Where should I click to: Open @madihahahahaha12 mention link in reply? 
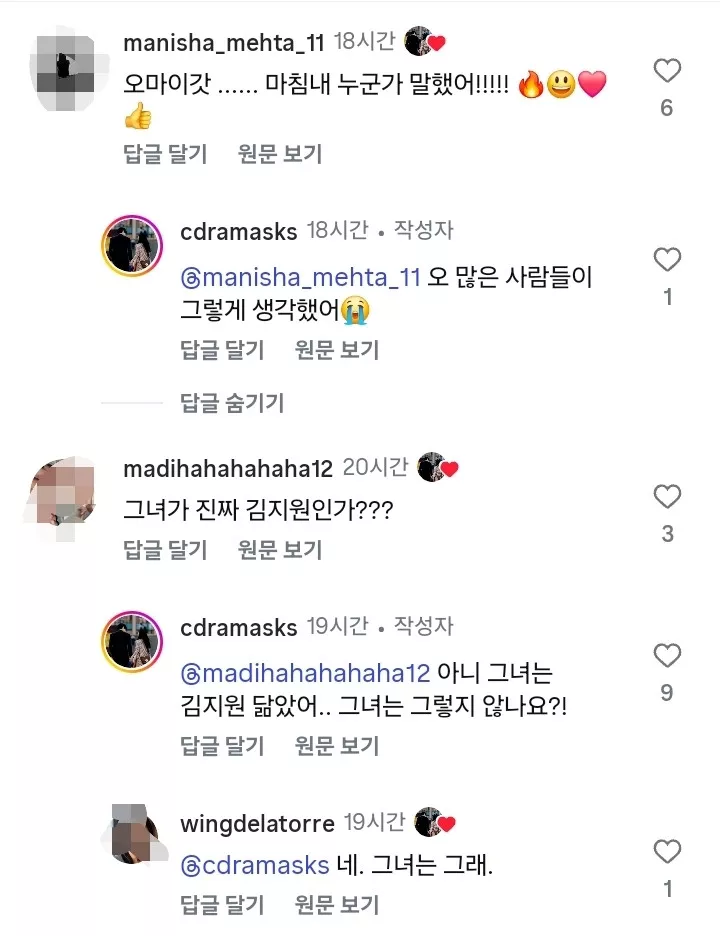pos(305,673)
